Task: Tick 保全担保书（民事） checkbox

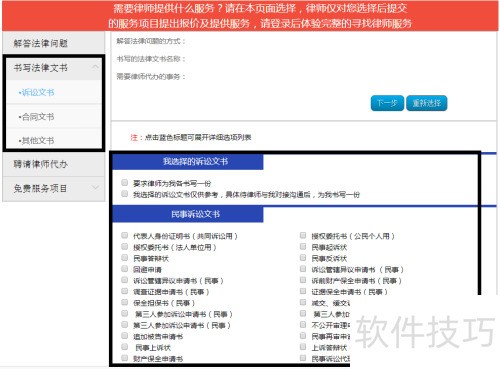Action: [x=125, y=302]
